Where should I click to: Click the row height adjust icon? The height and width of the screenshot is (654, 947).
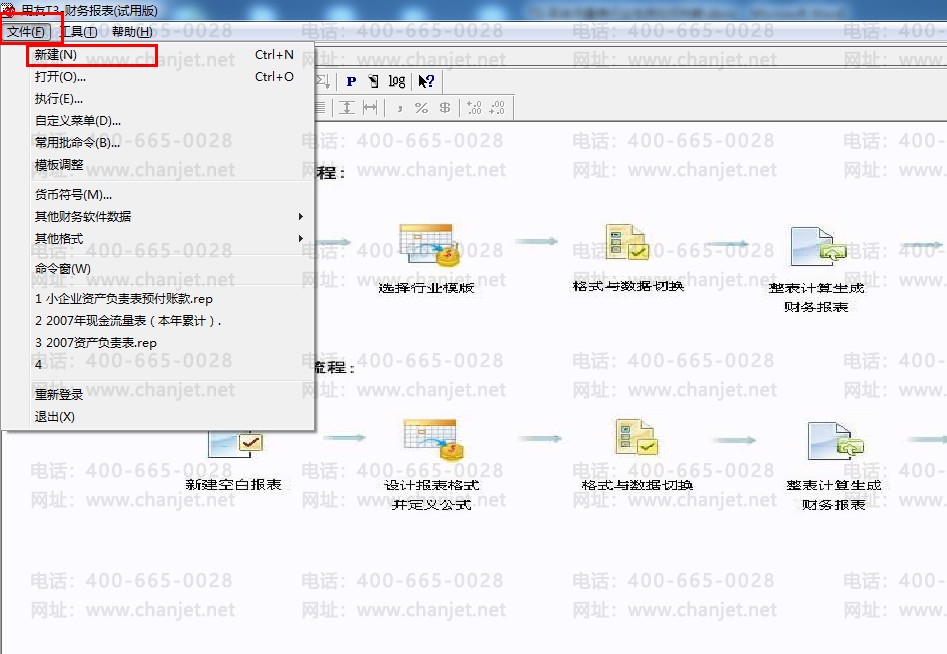coord(346,108)
